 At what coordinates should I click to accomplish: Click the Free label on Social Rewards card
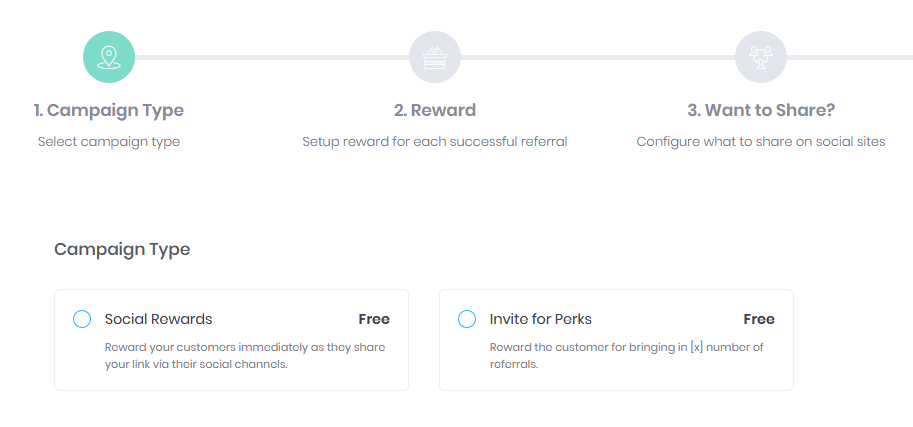point(374,319)
